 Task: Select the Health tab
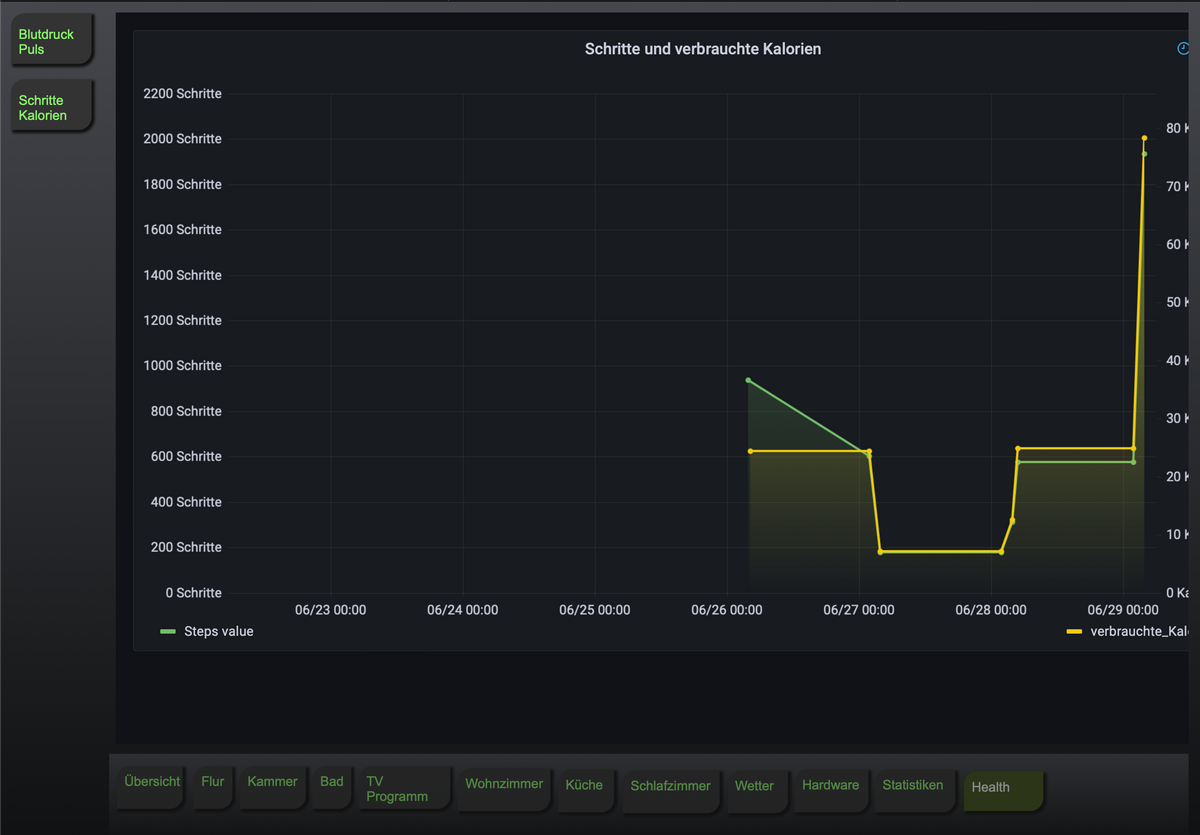pyautogui.click(x=1003, y=791)
